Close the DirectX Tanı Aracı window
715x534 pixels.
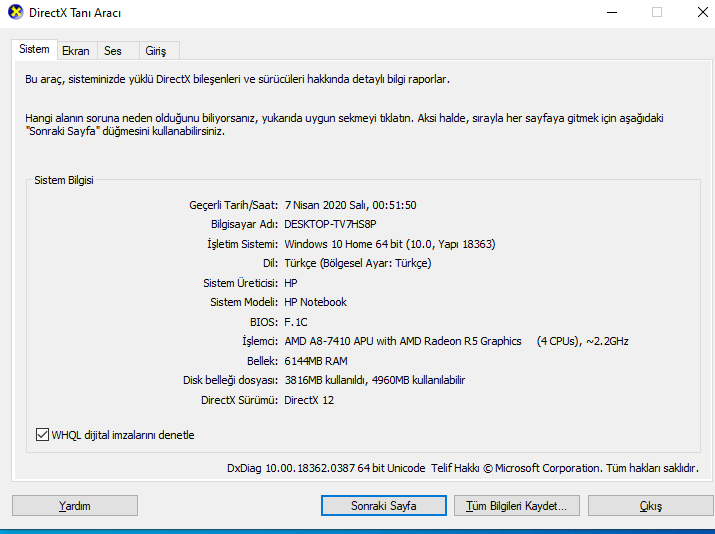click(x=703, y=12)
